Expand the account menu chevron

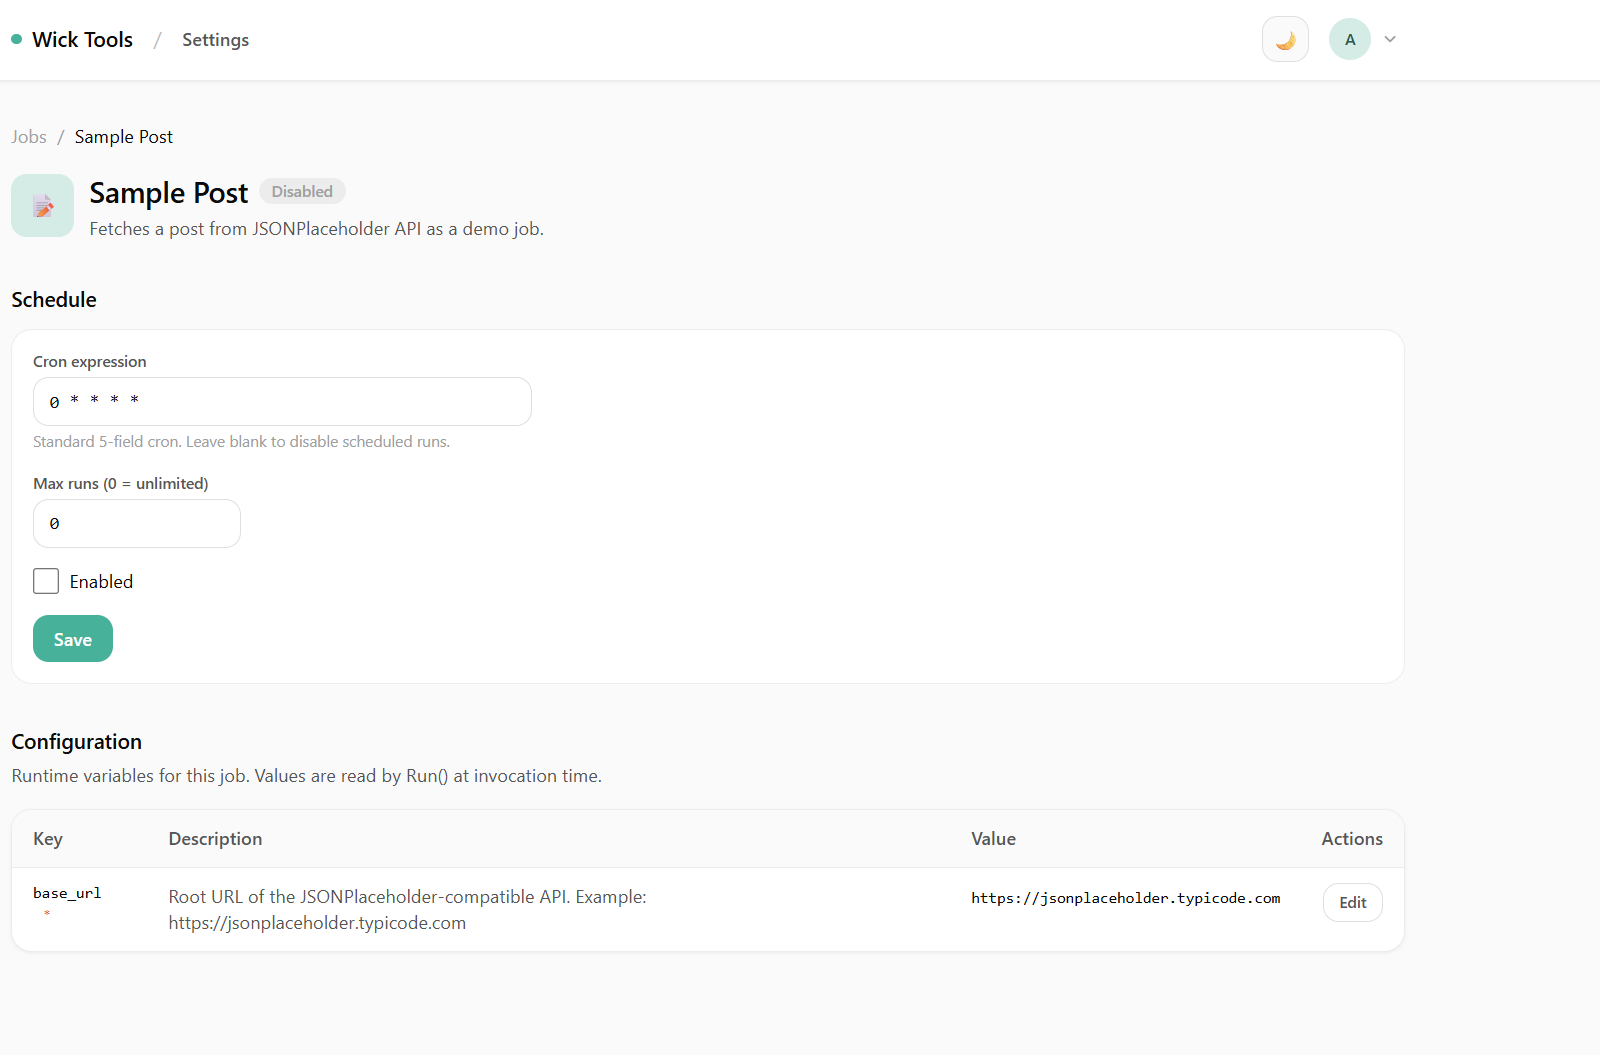click(1389, 40)
